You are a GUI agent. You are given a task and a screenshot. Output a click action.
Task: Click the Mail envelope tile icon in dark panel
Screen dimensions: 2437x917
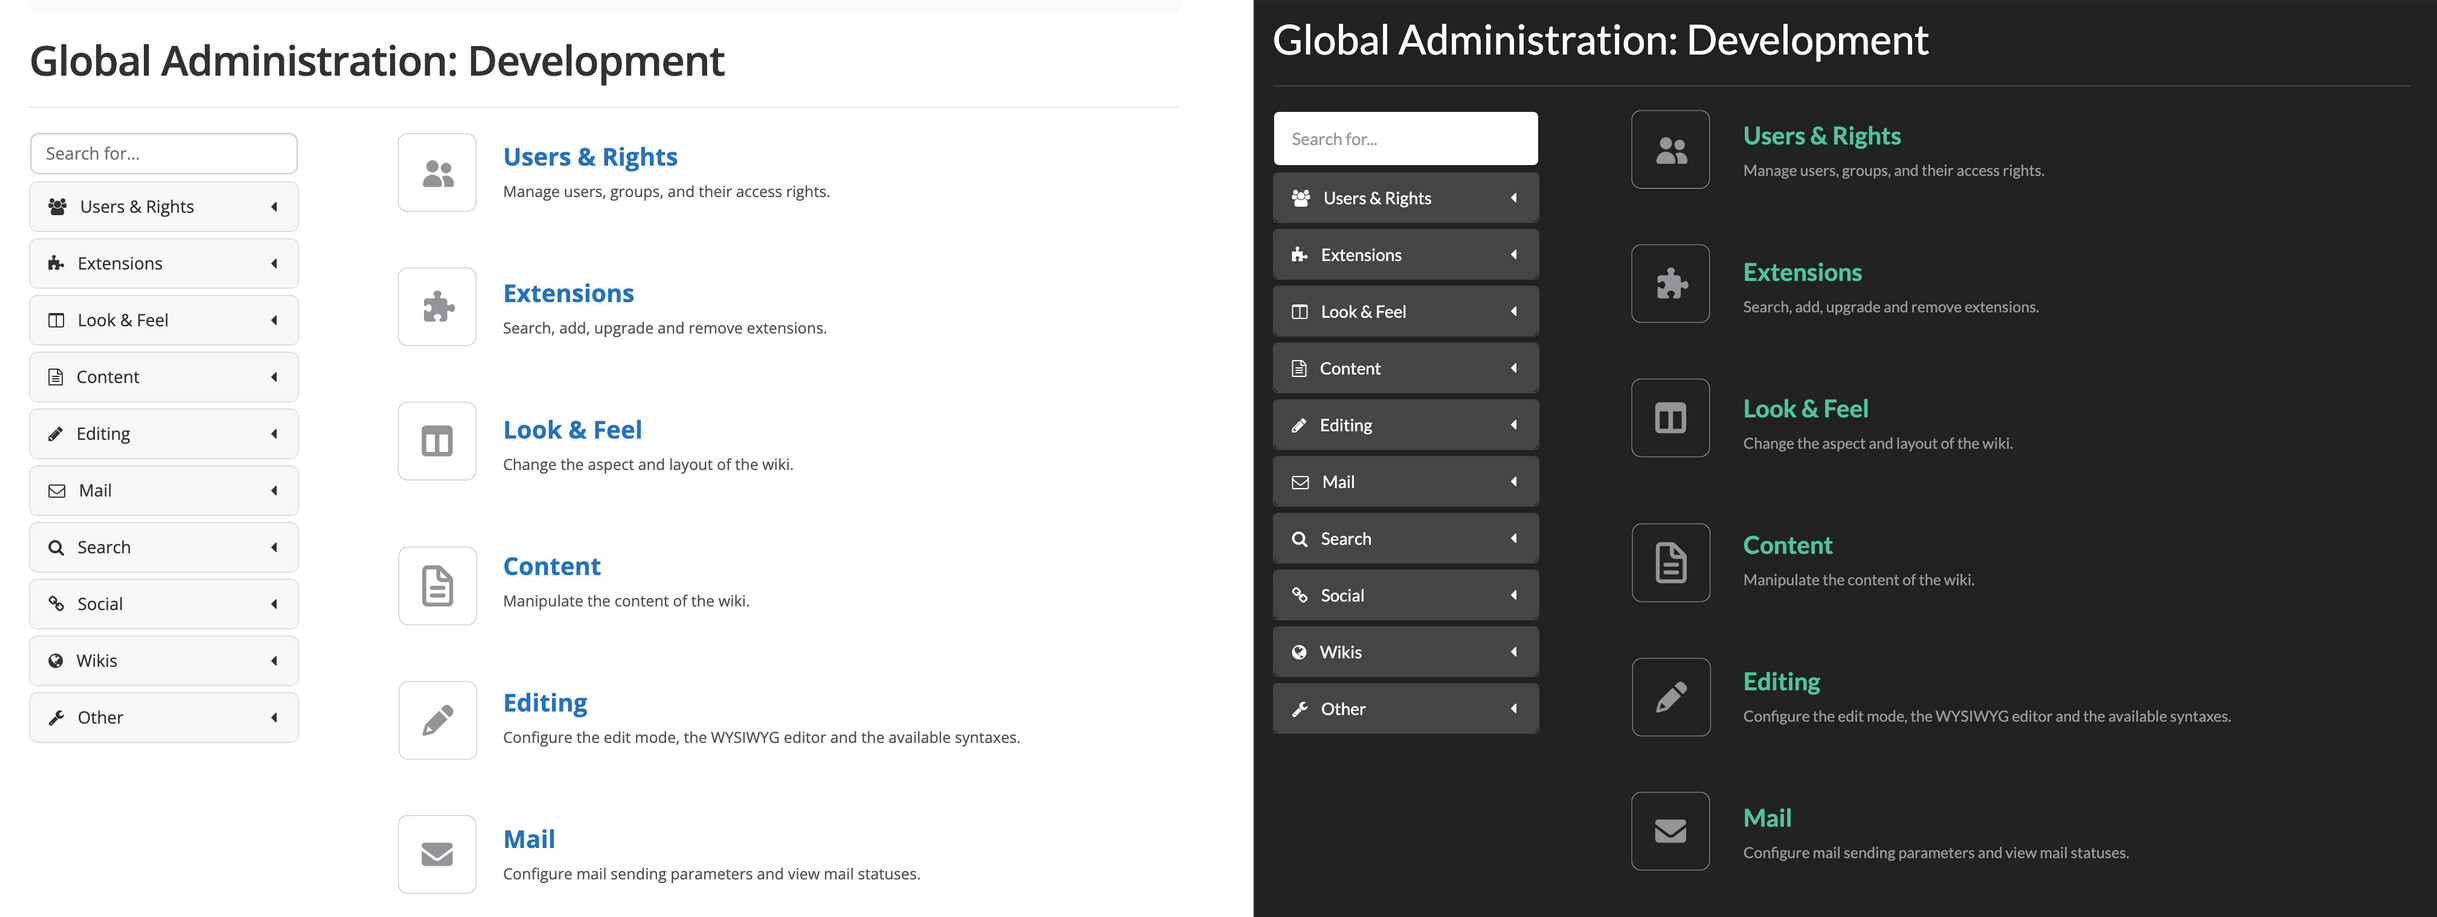[x=1670, y=831]
